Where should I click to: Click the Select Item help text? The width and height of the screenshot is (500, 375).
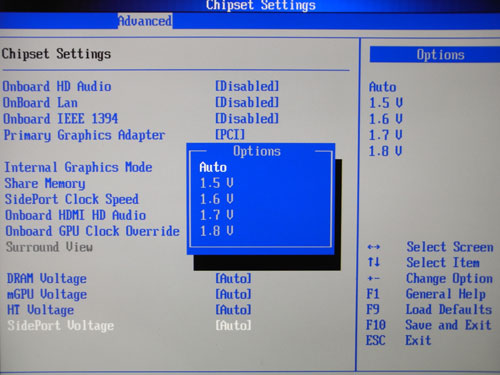(443, 263)
